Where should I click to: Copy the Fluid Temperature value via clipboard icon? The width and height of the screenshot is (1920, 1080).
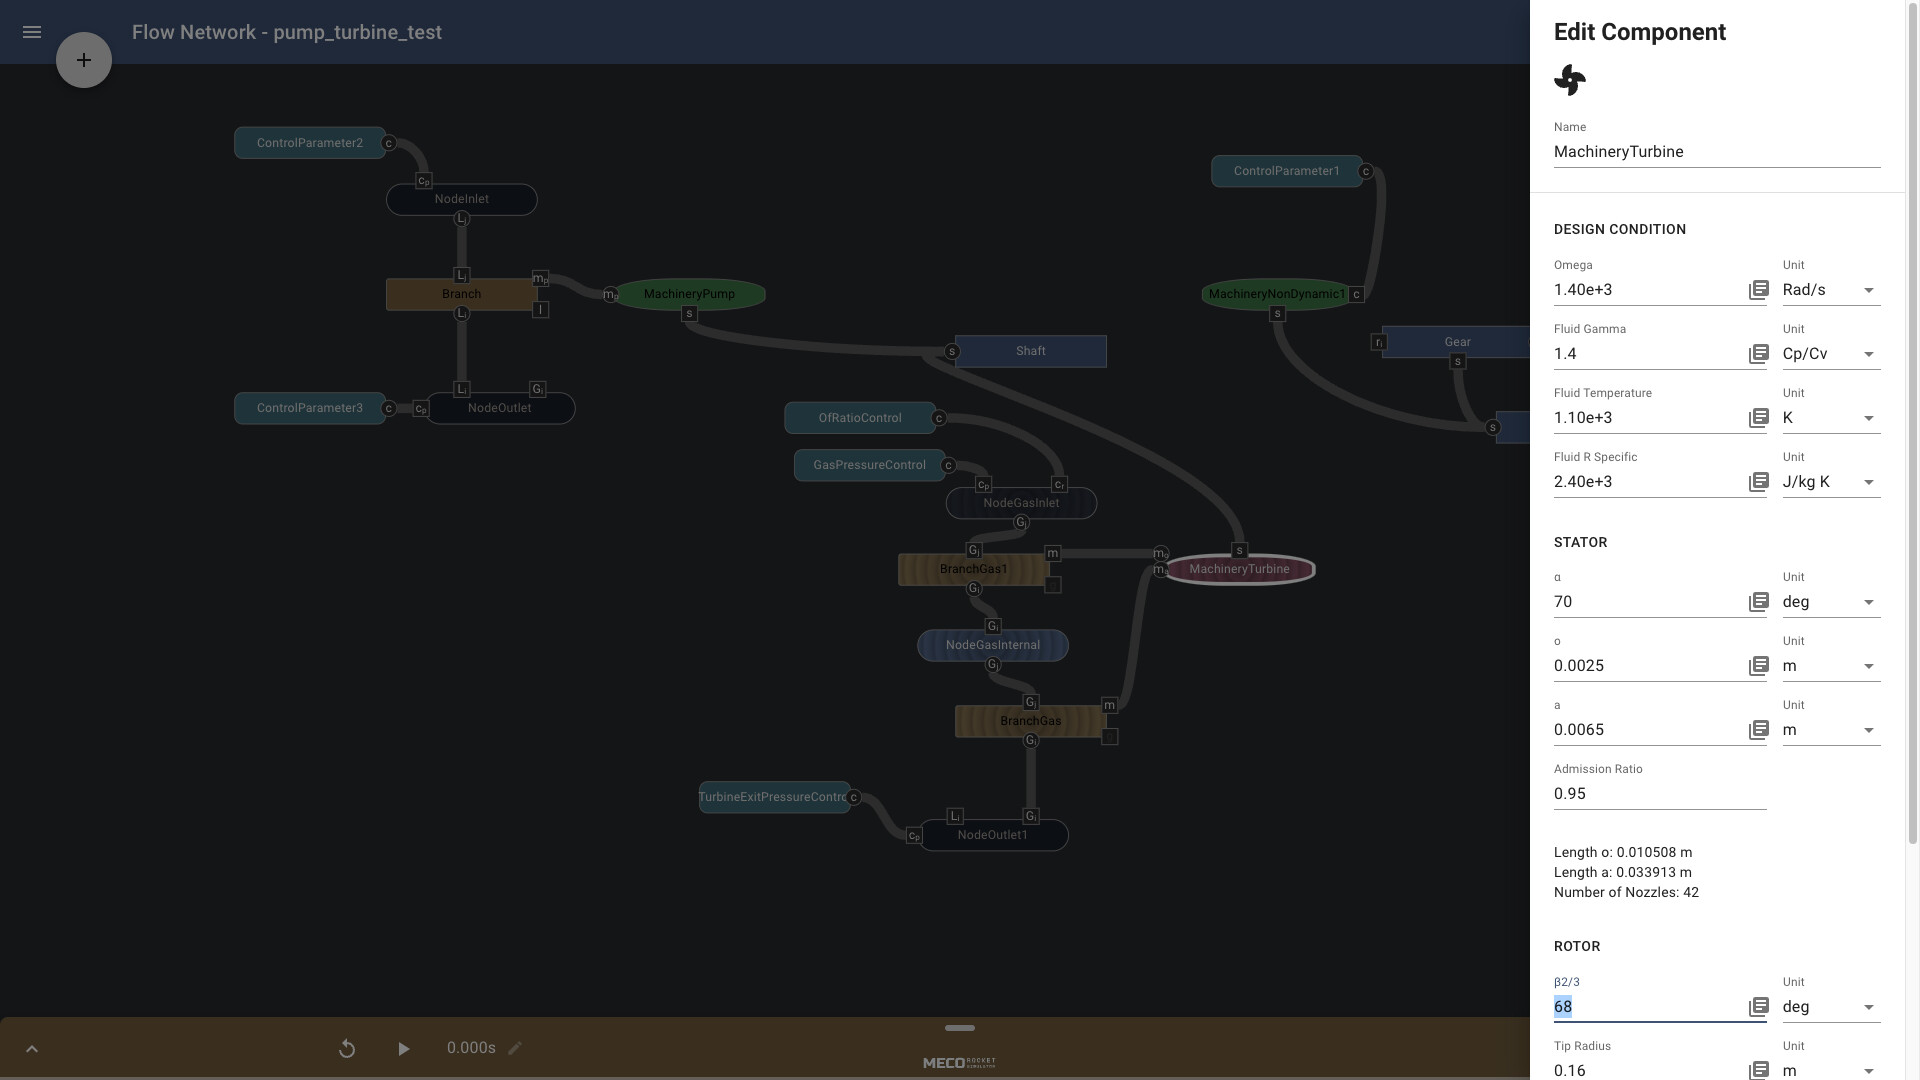pyautogui.click(x=1758, y=417)
